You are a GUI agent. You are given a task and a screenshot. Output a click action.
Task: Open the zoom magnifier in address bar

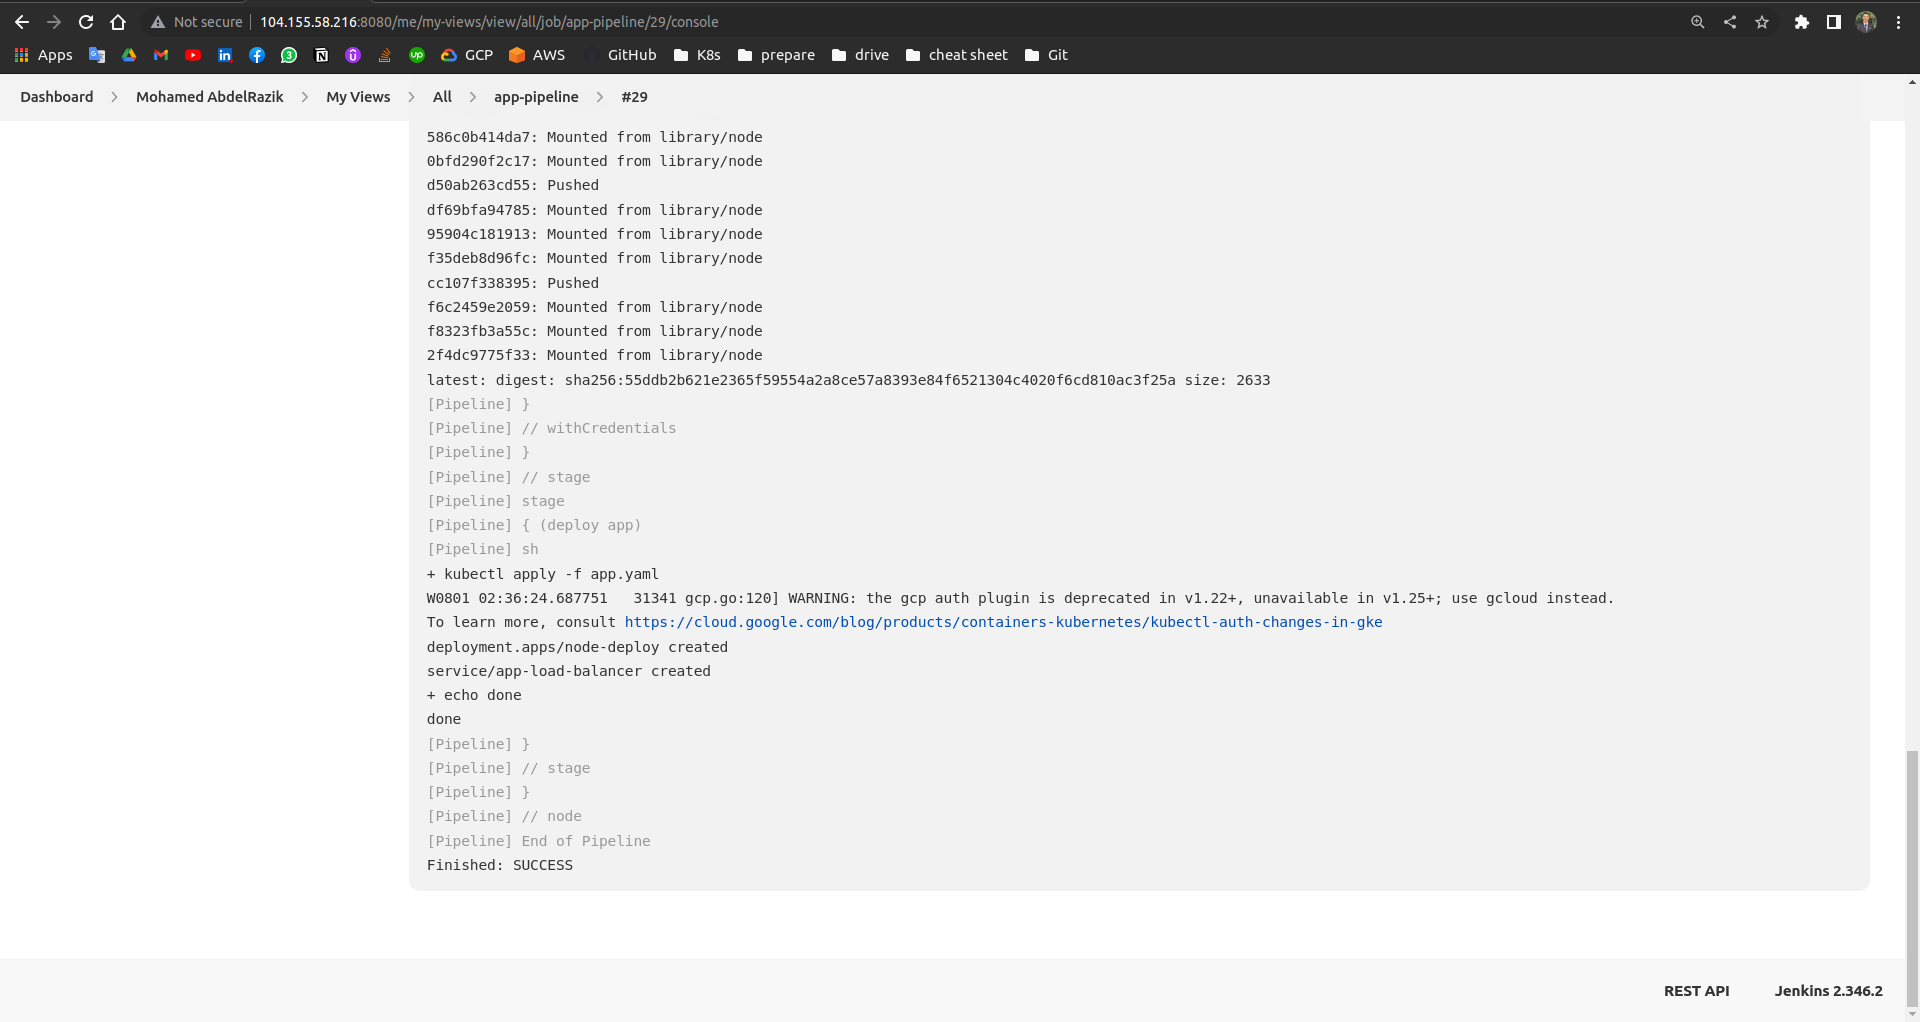[1697, 22]
